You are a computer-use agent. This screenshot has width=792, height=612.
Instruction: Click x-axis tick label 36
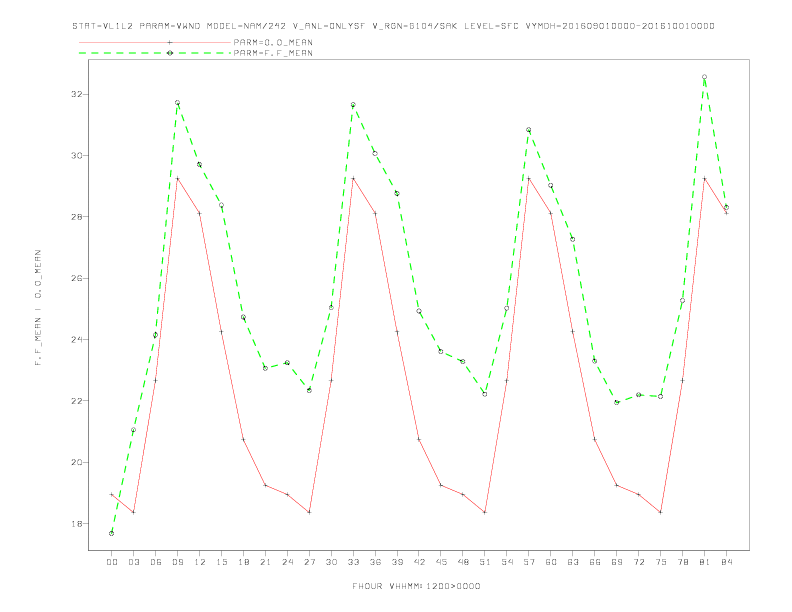pyautogui.click(x=375, y=562)
